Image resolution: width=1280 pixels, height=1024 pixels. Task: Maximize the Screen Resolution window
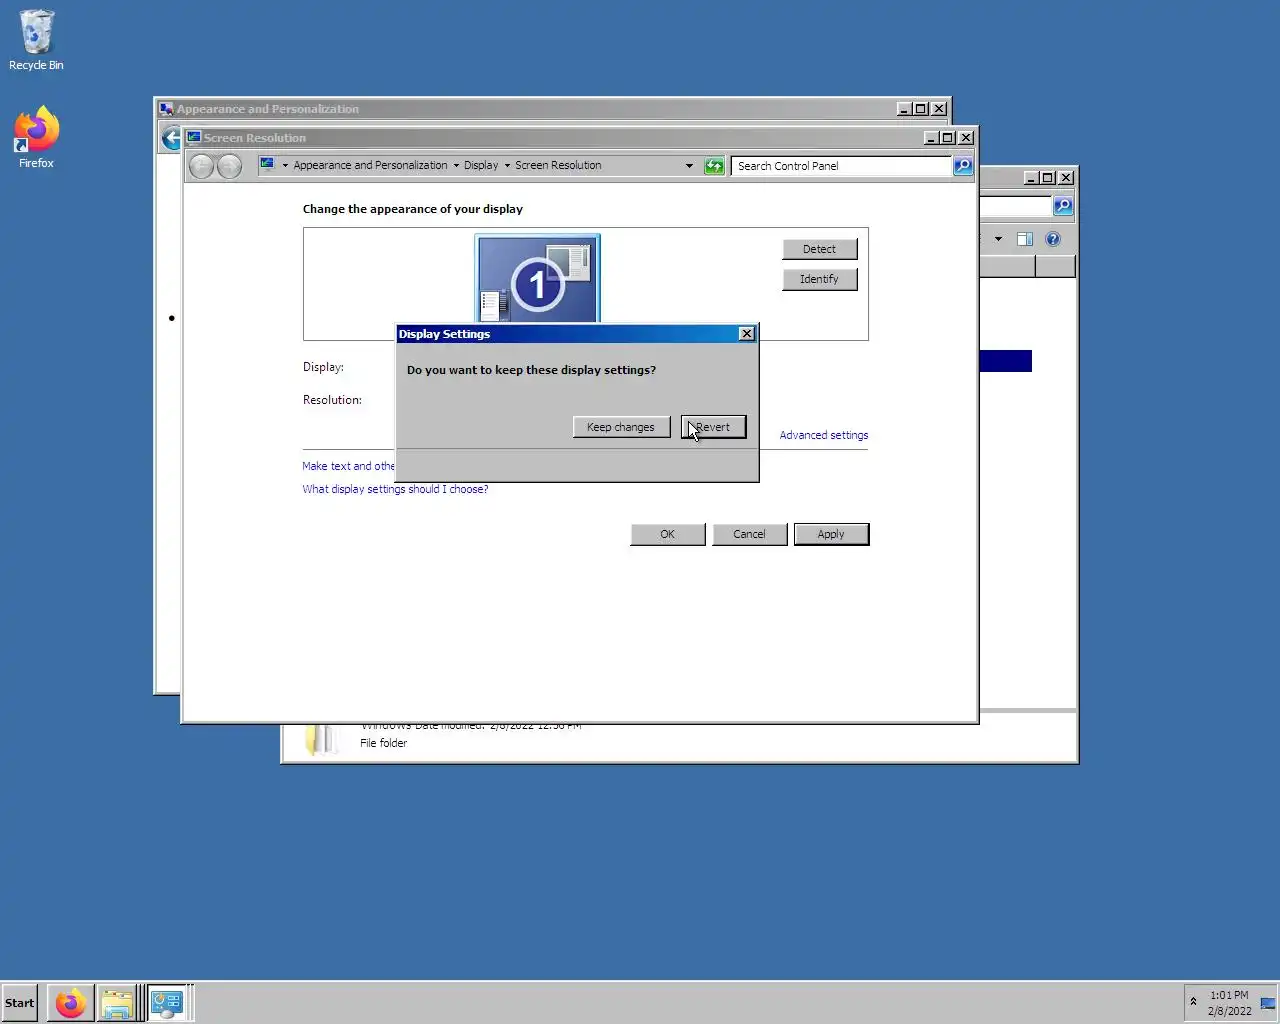tap(948, 138)
